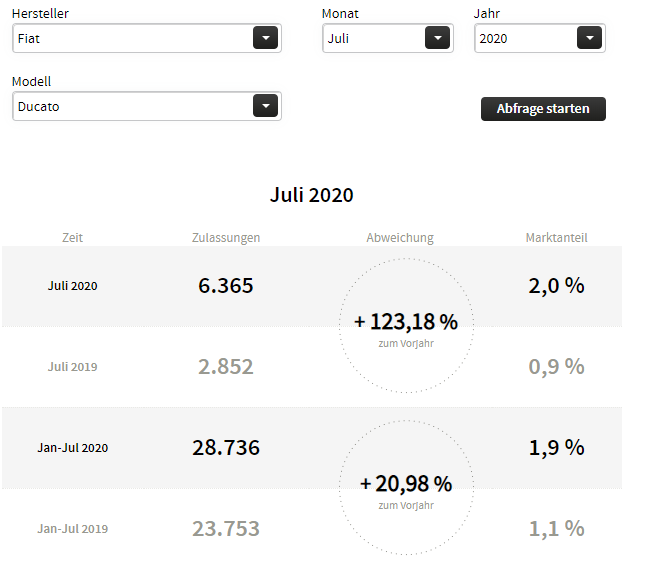Click the 23.753 registrations value
654x564 pixels.
coord(226,529)
